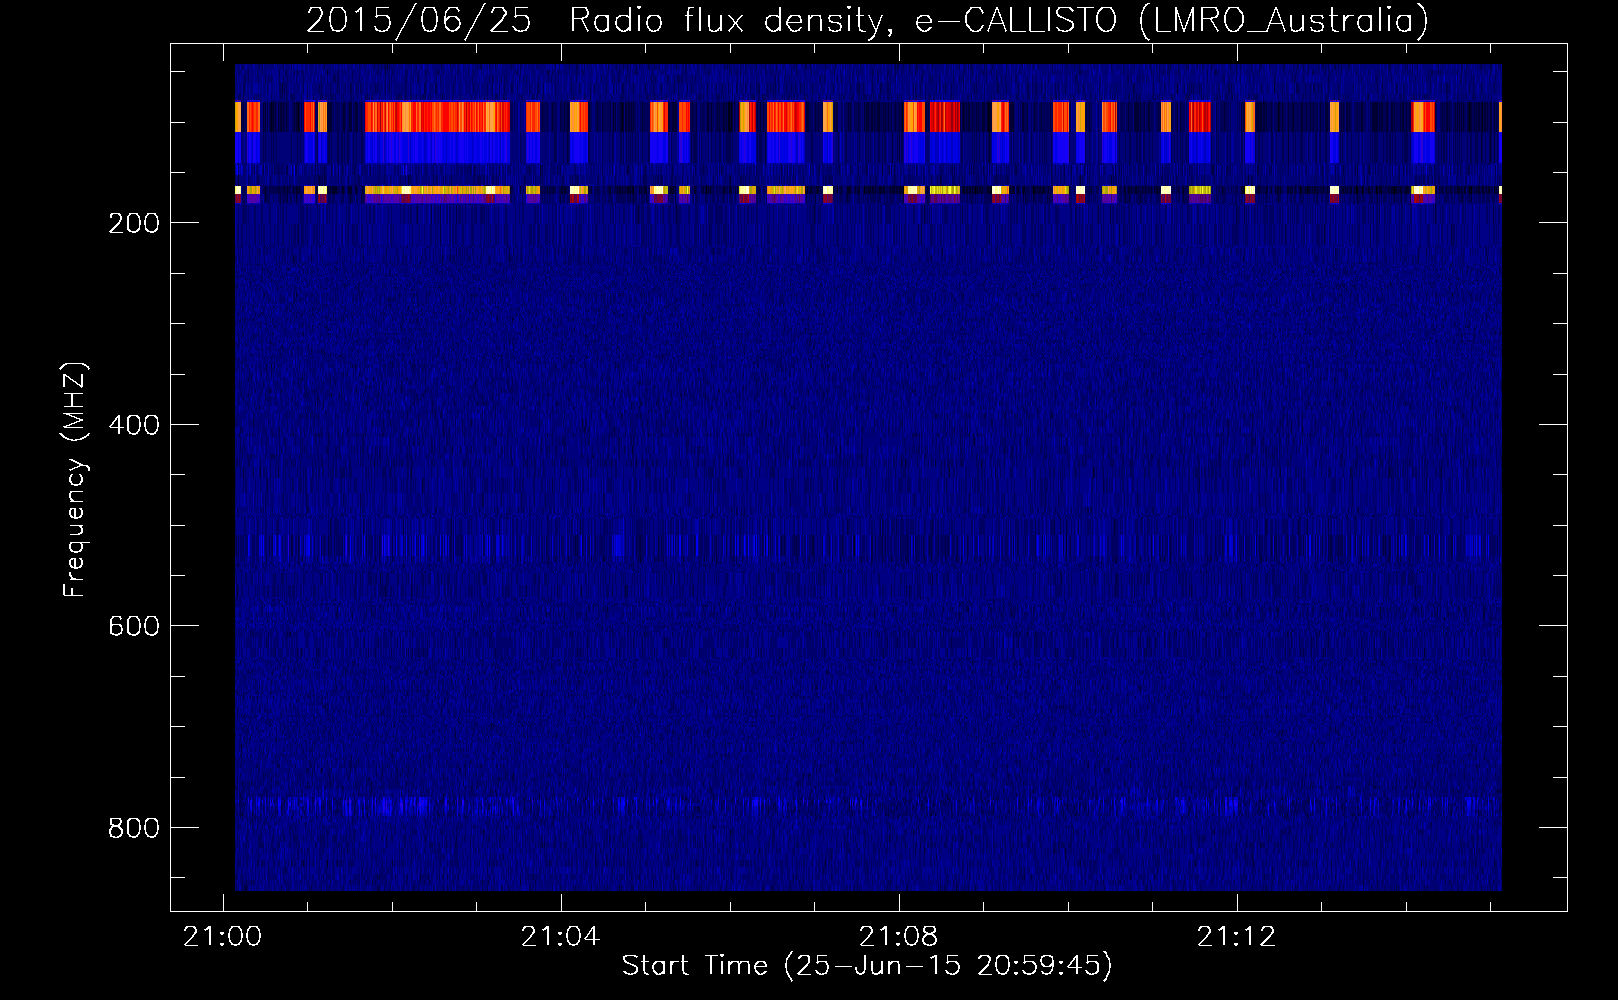Click the 21:08 time tick label
Image resolution: width=1618 pixels, height=1000 pixels.
click(x=899, y=937)
